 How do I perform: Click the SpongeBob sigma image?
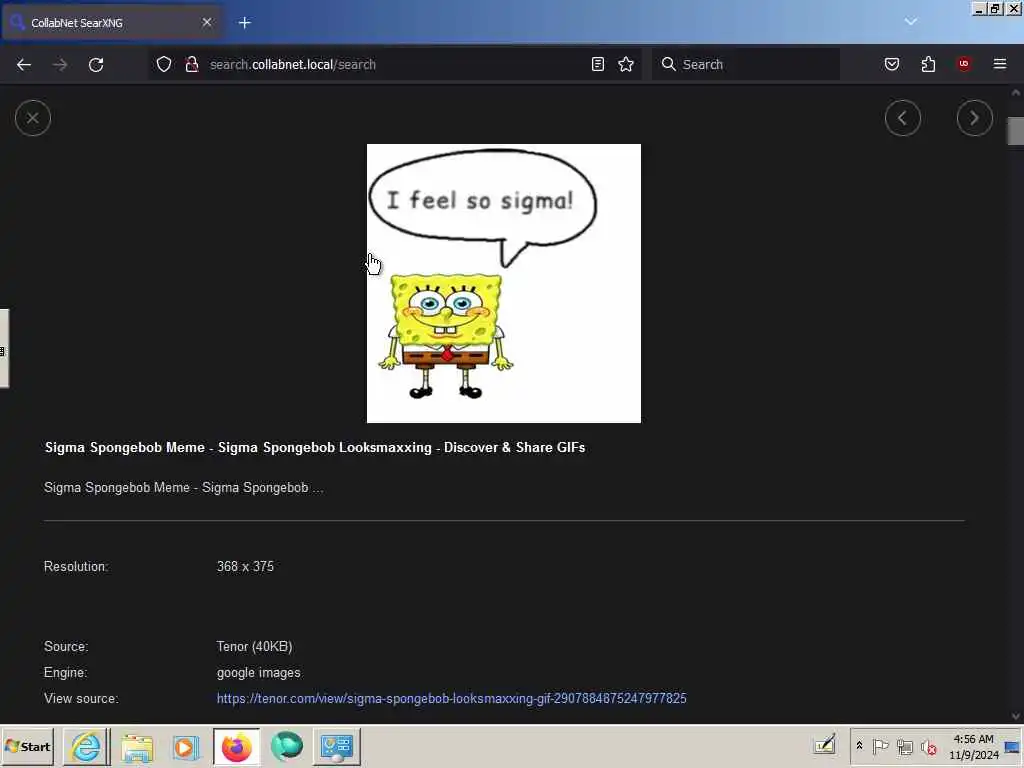click(x=504, y=283)
